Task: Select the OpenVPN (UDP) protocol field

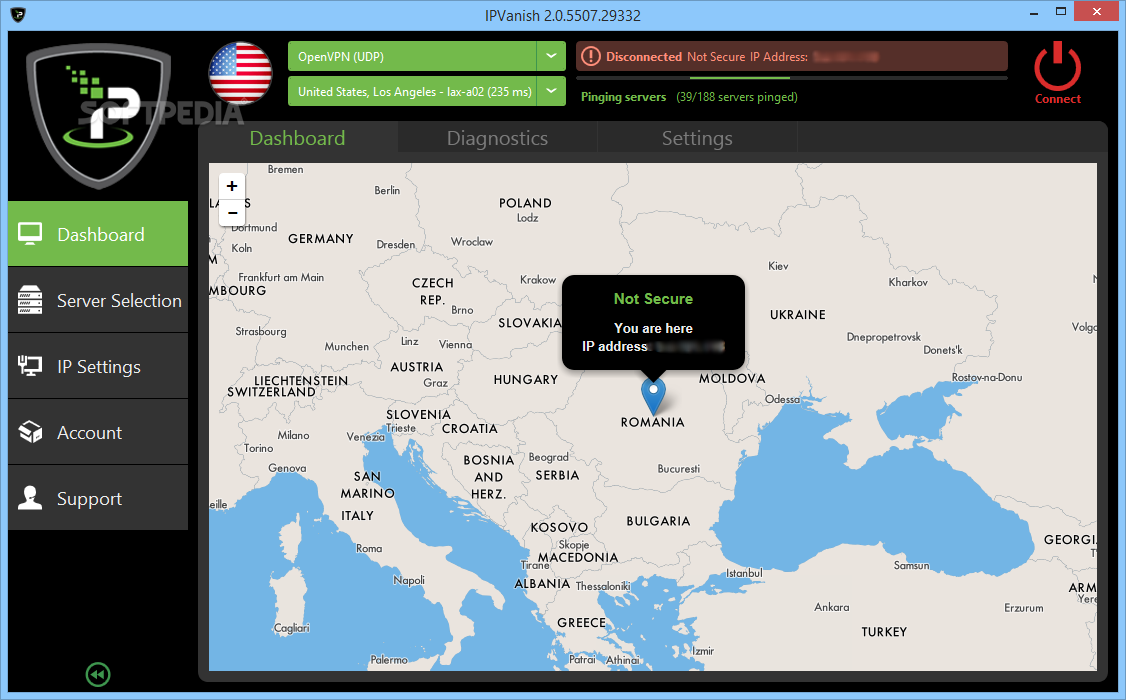Action: point(412,56)
